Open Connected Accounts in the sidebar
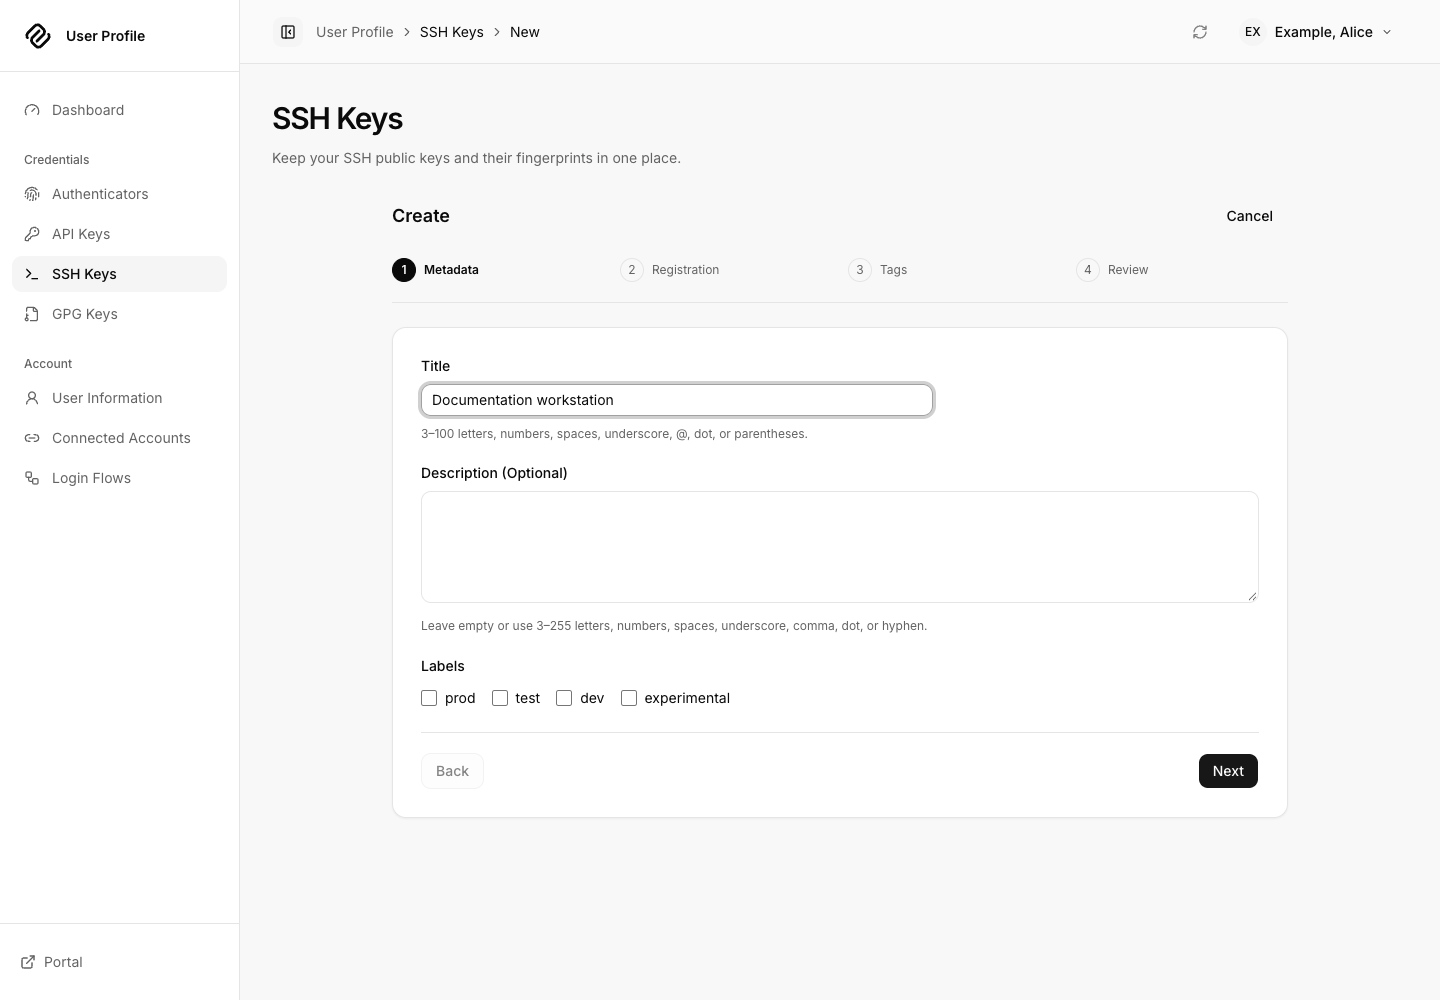 pos(119,438)
